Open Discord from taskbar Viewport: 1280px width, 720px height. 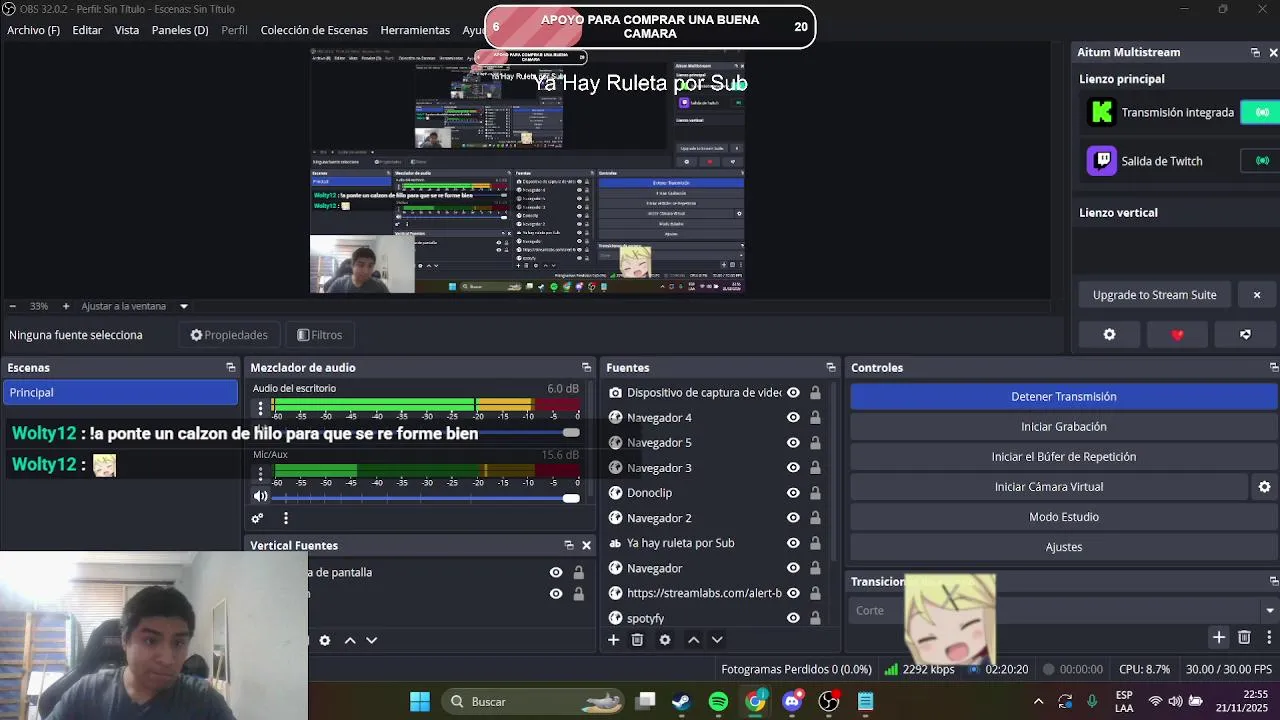(792, 702)
